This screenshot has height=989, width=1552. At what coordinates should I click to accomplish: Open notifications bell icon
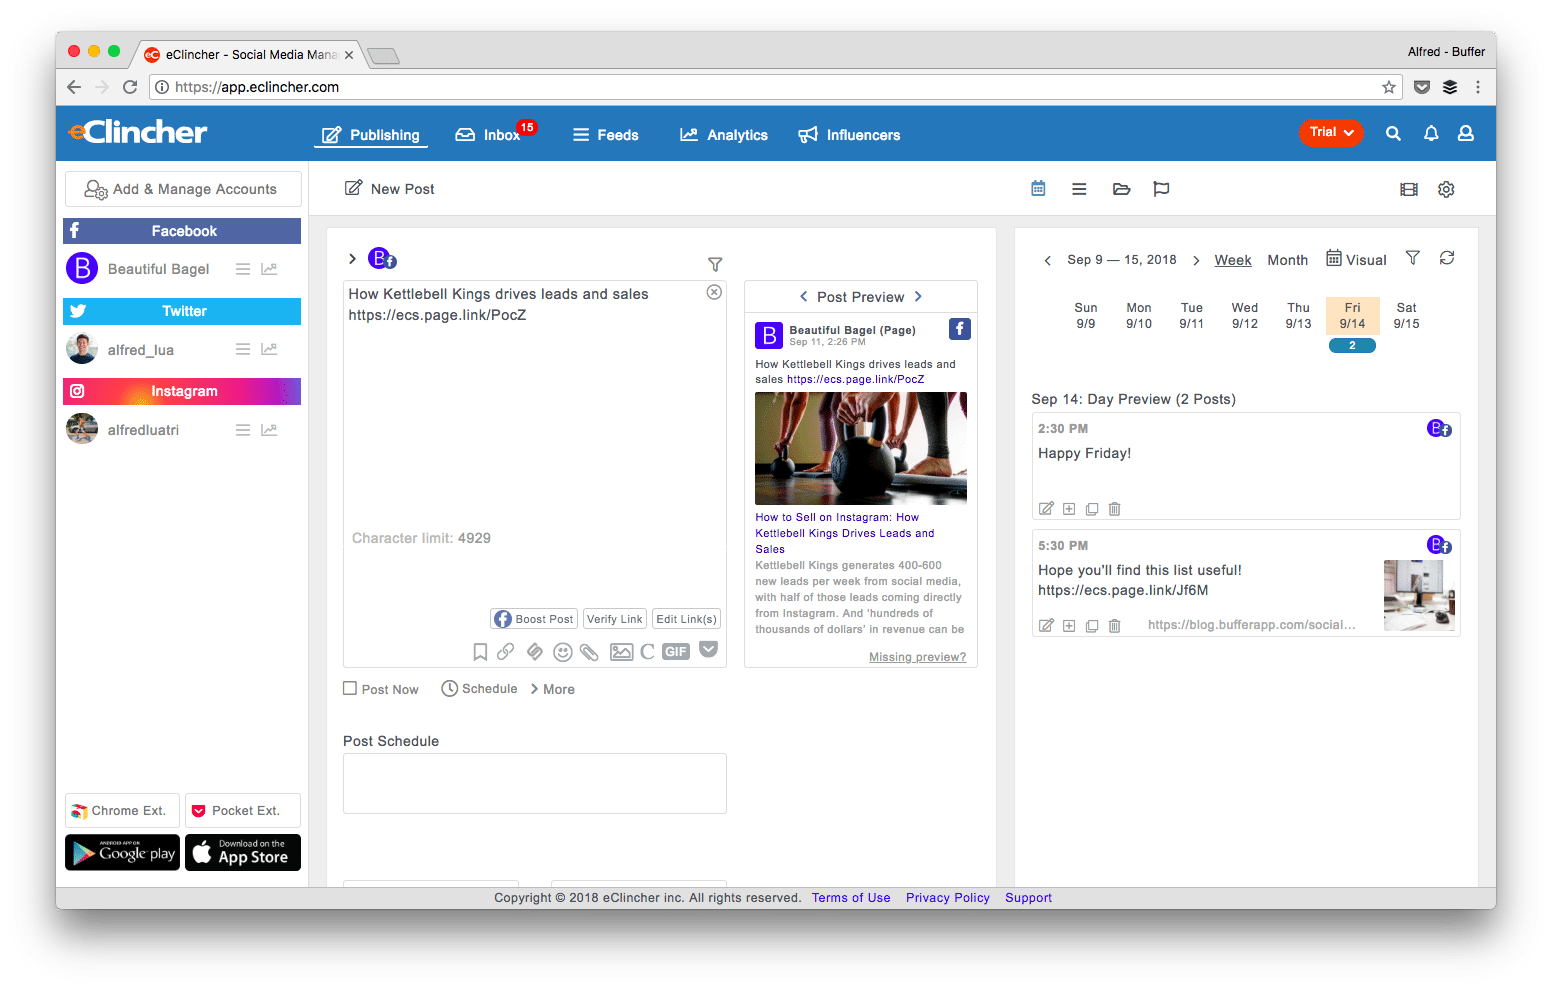click(x=1431, y=133)
